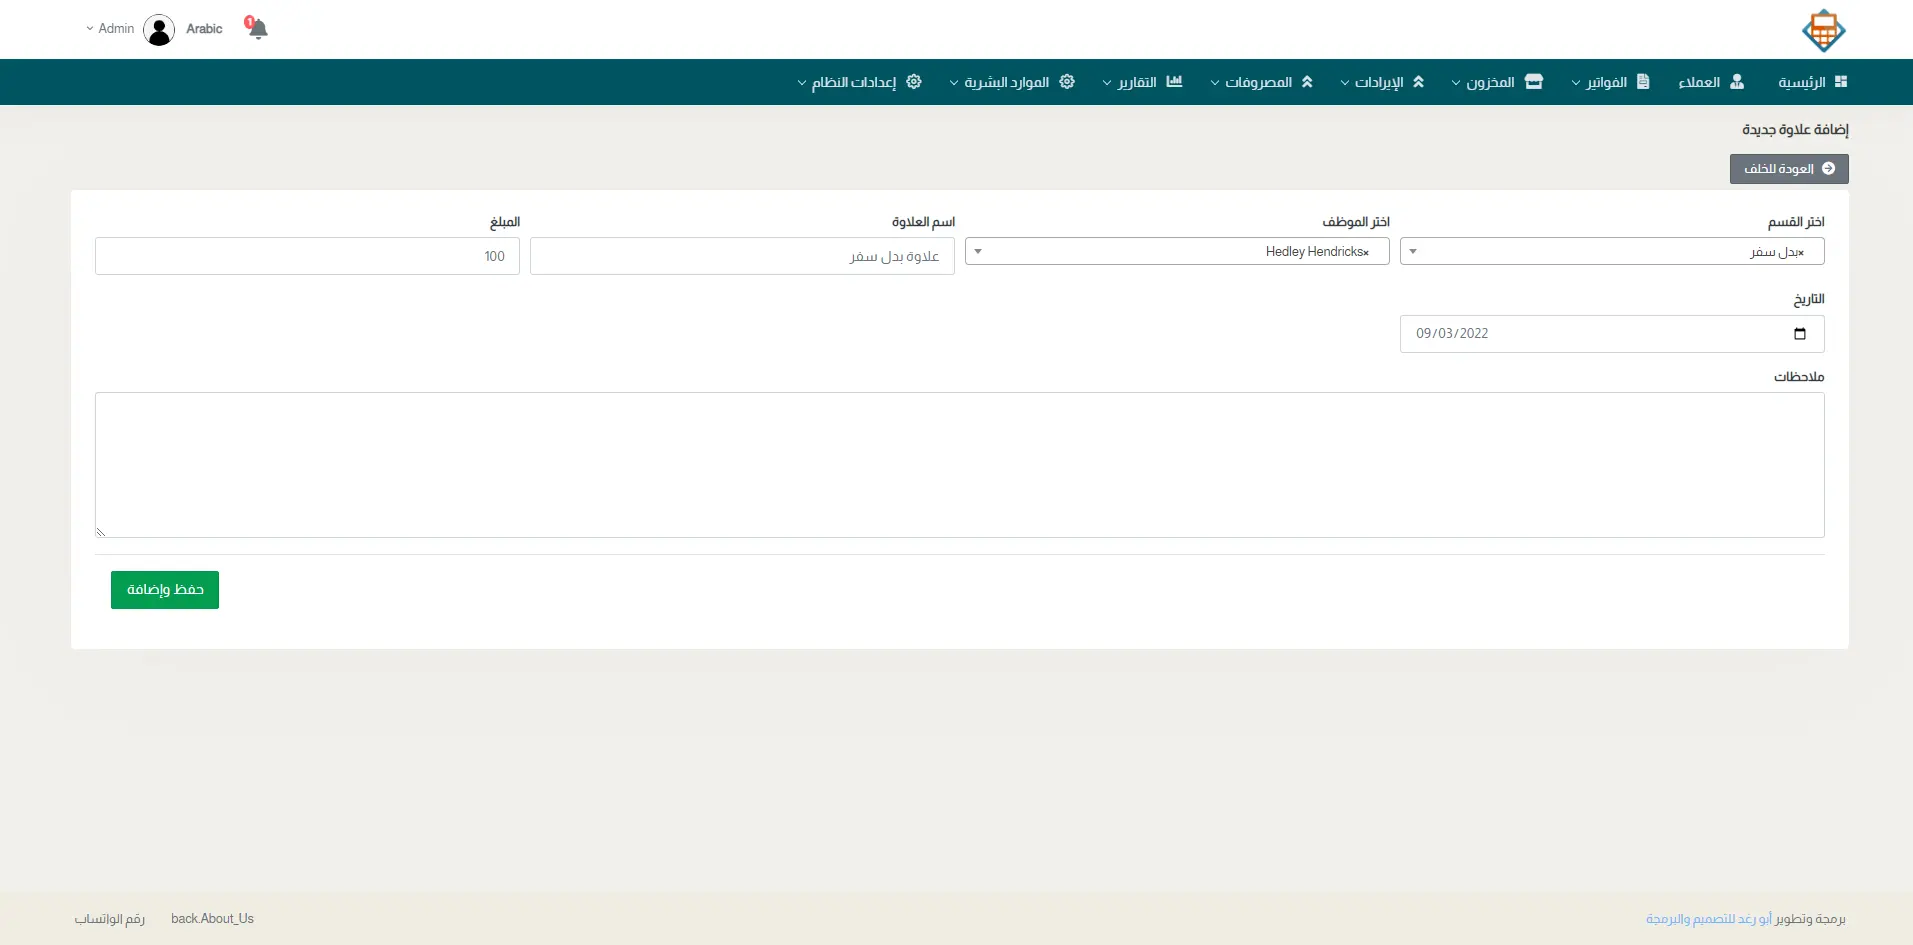Click inside the ملاحظات notes textarea
The height and width of the screenshot is (945, 1913).
[959, 465]
